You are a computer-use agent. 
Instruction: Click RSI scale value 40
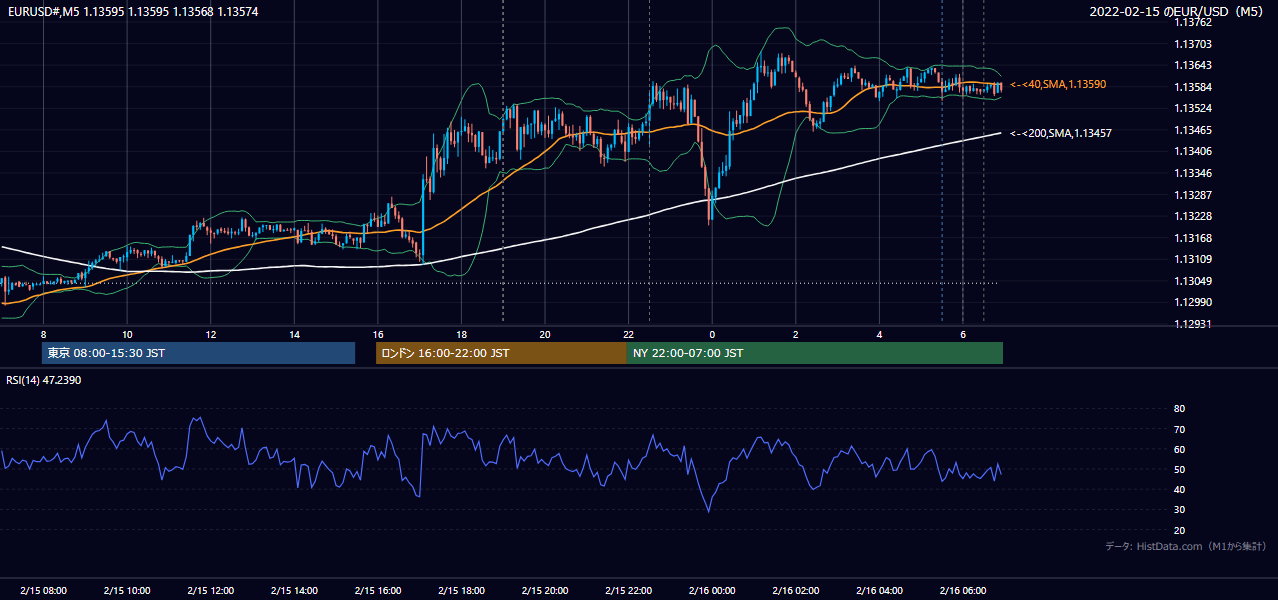tap(1179, 489)
